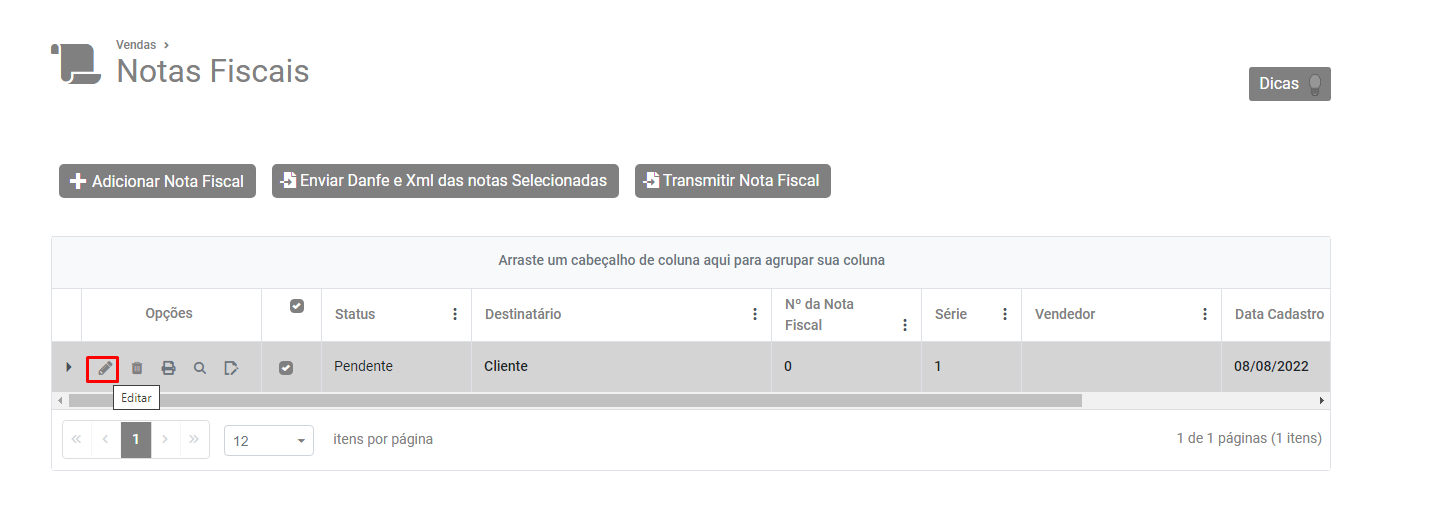The width and height of the screenshot is (1429, 511).
Task: Open the items per page dropdown
Action: (x=269, y=440)
